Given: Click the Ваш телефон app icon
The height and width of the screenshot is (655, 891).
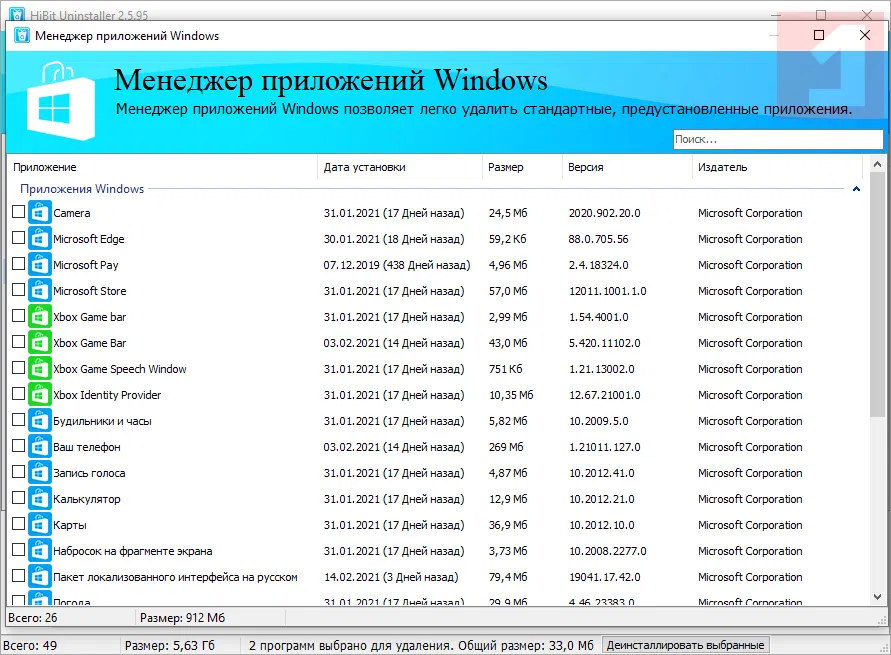Looking at the screenshot, I should (40, 447).
